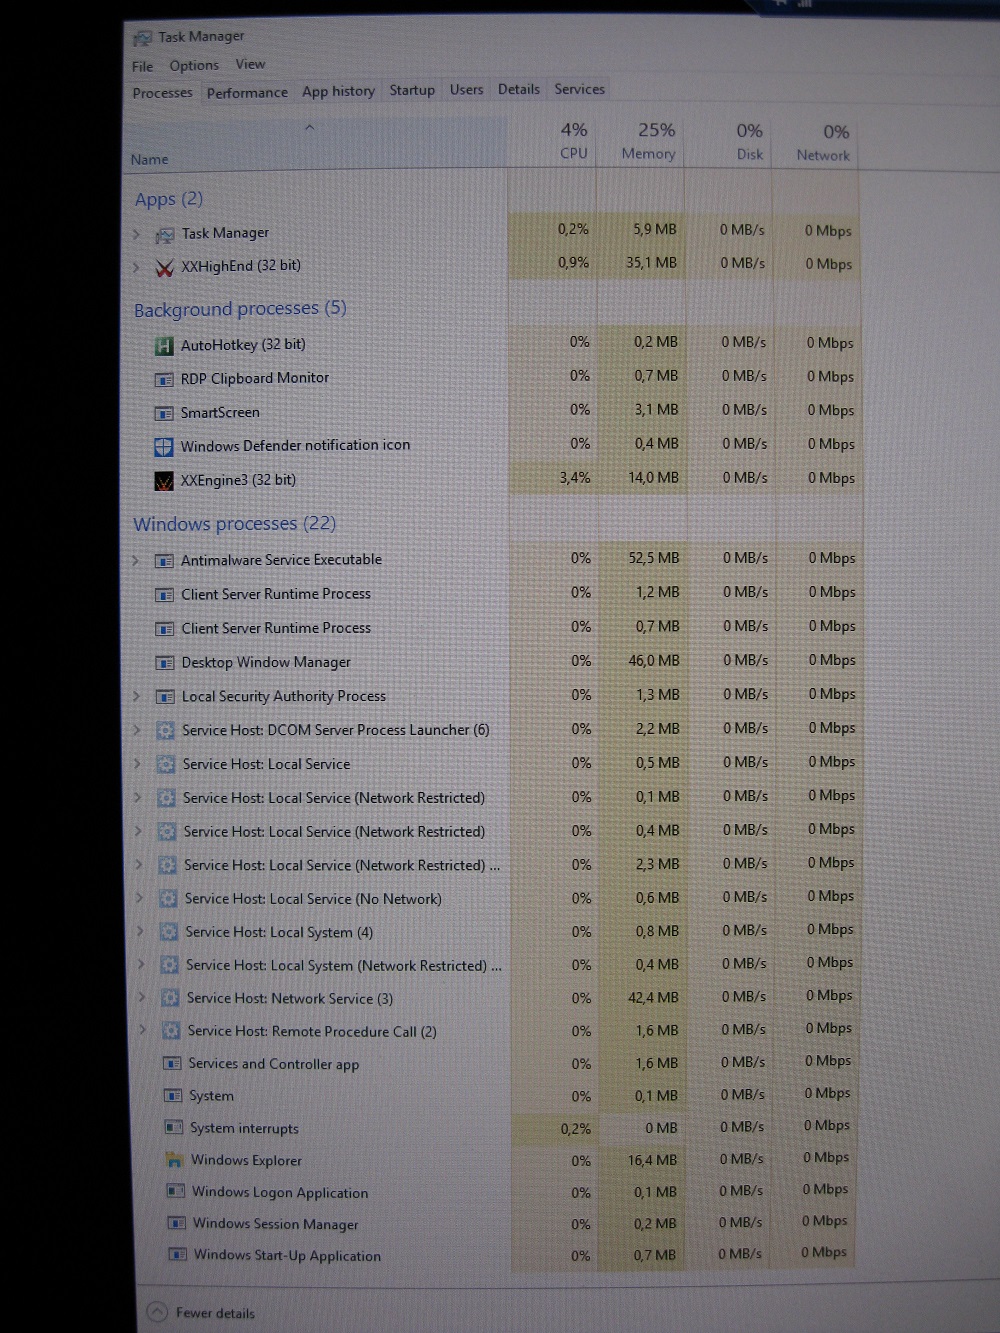Switch to the Details tab
This screenshot has height=1333, width=1000.
click(x=518, y=89)
